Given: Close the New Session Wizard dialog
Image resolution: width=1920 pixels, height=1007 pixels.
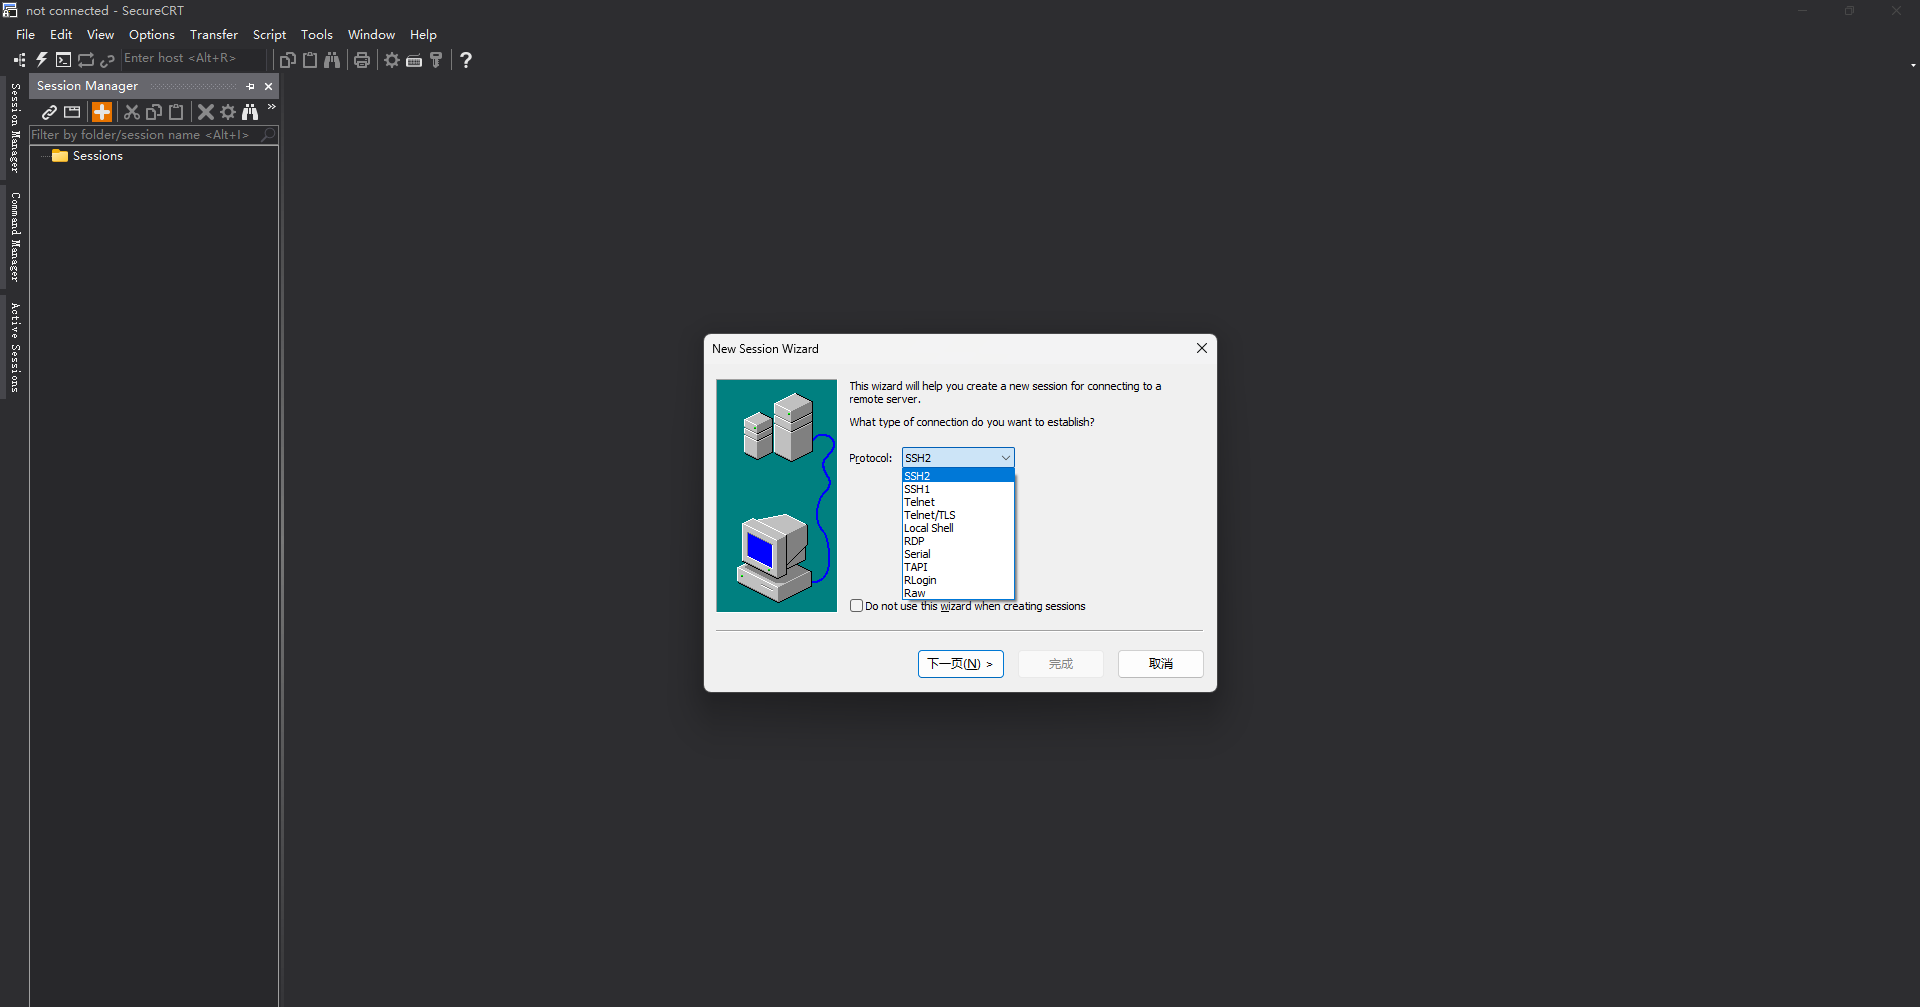Looking at the screenshot, I should point(1202,348).
